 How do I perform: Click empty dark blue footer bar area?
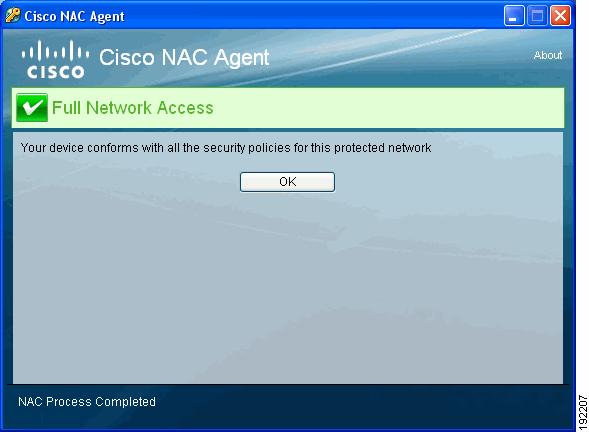point(361,406)
